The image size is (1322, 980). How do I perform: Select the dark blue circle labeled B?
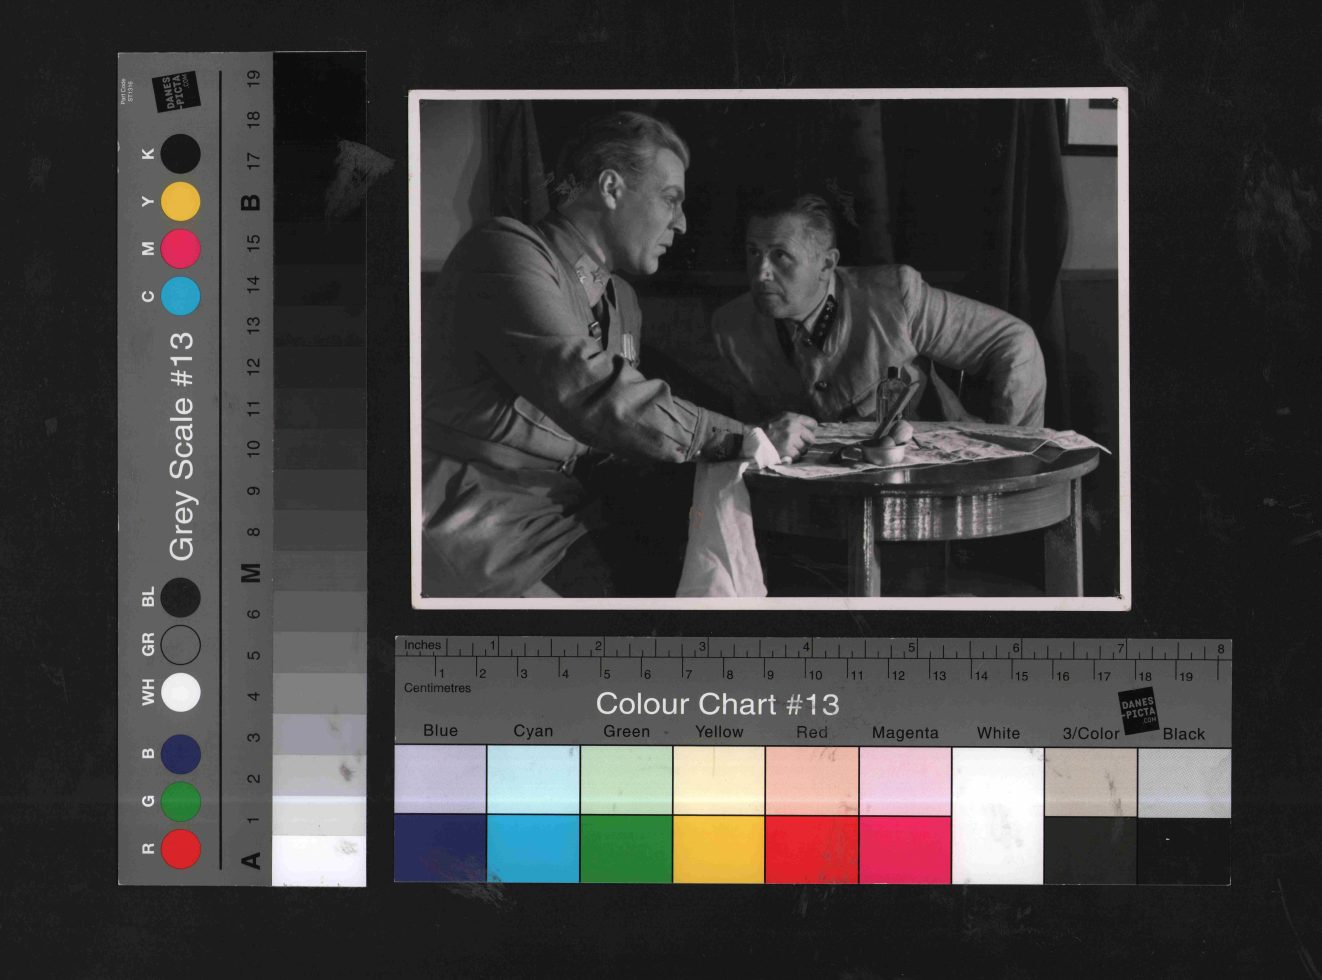(181, 754)
